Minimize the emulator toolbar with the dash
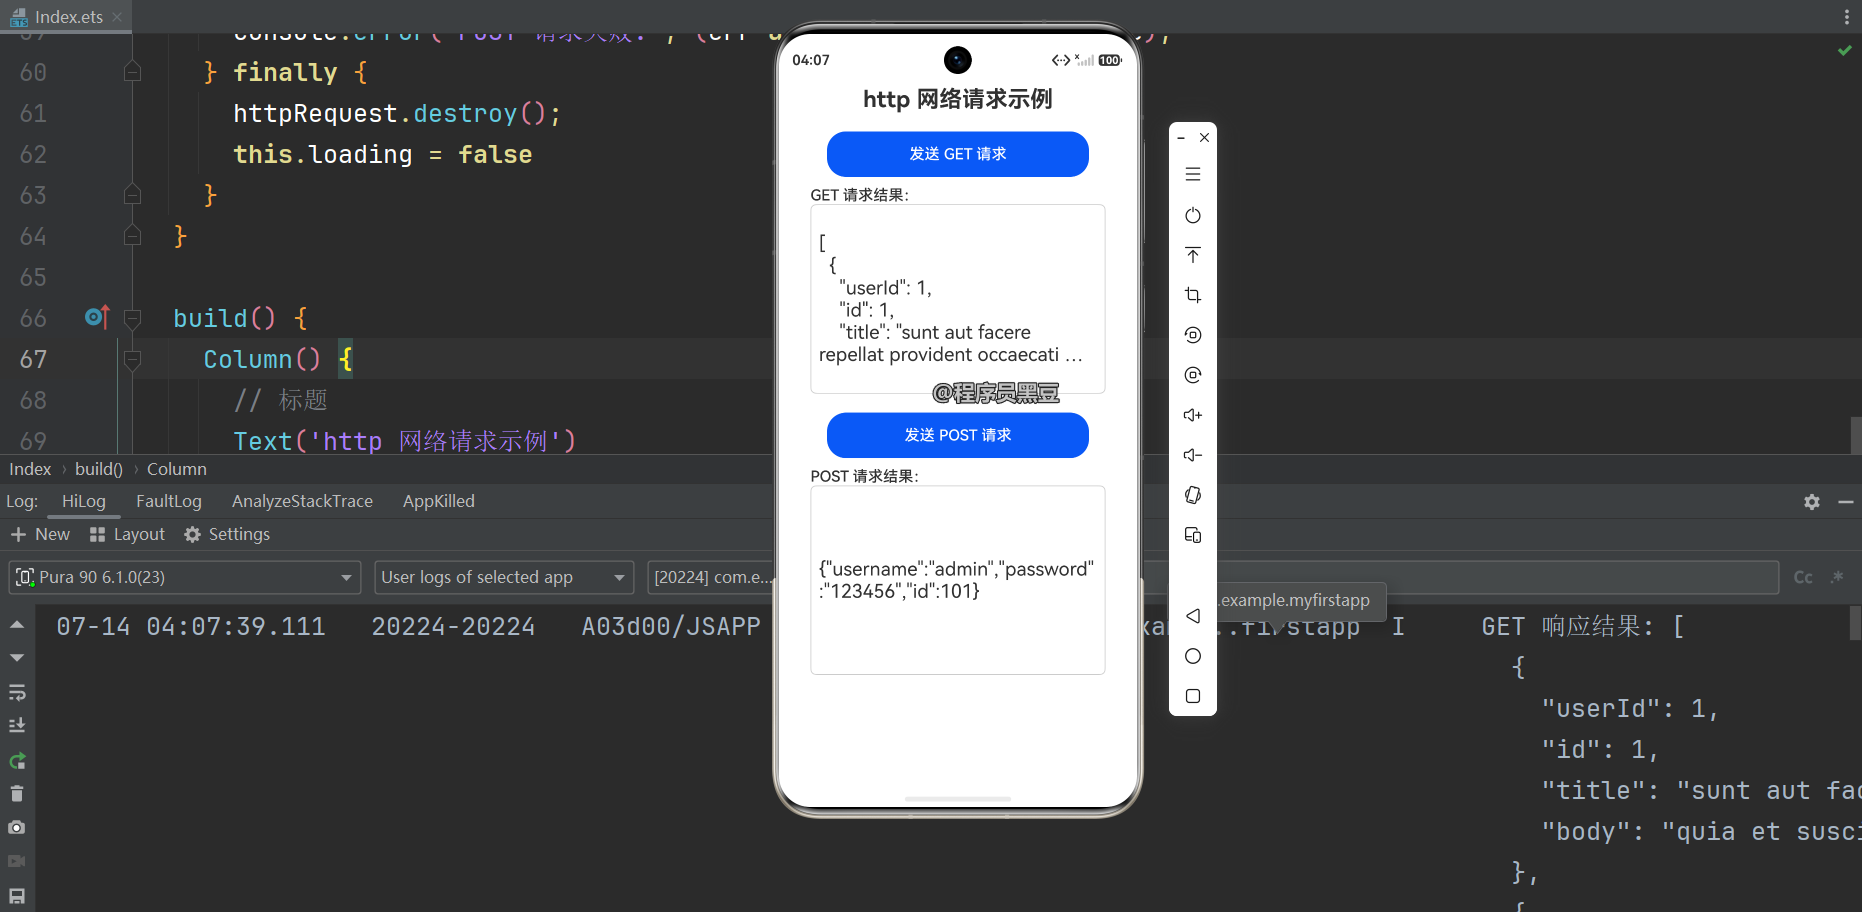The image size is (1862, 912). click(x=1181, y=138)
